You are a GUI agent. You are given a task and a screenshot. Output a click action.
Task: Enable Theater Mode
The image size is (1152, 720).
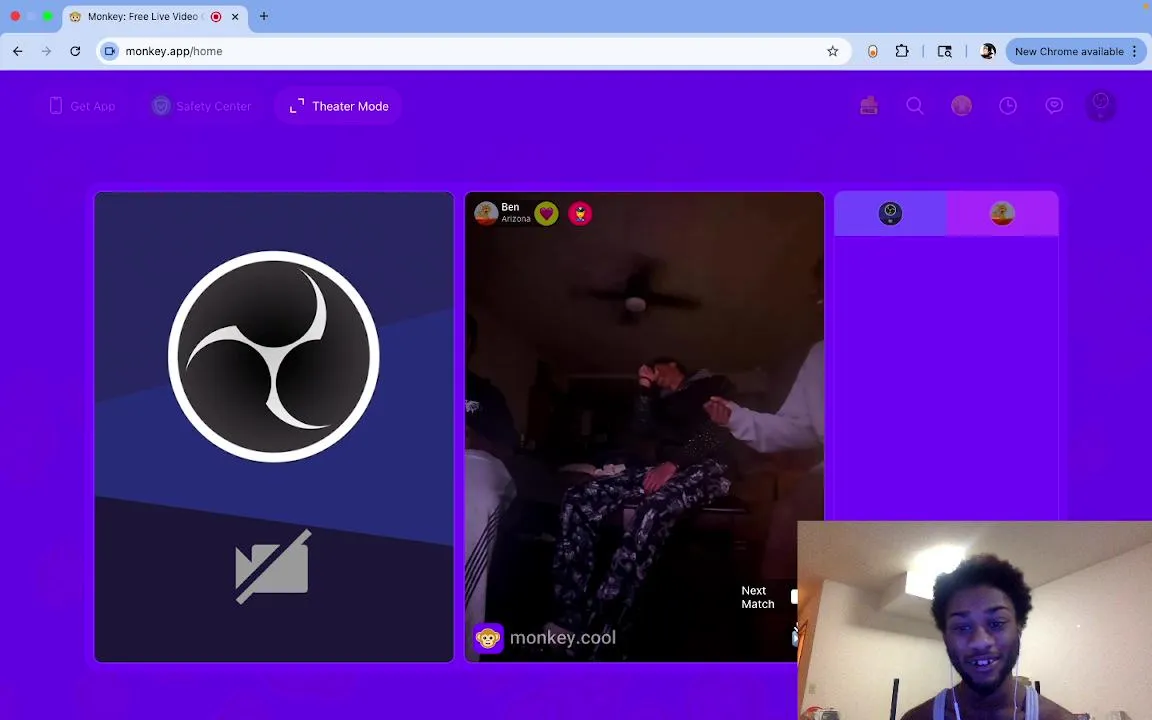(x=339, y=106)
